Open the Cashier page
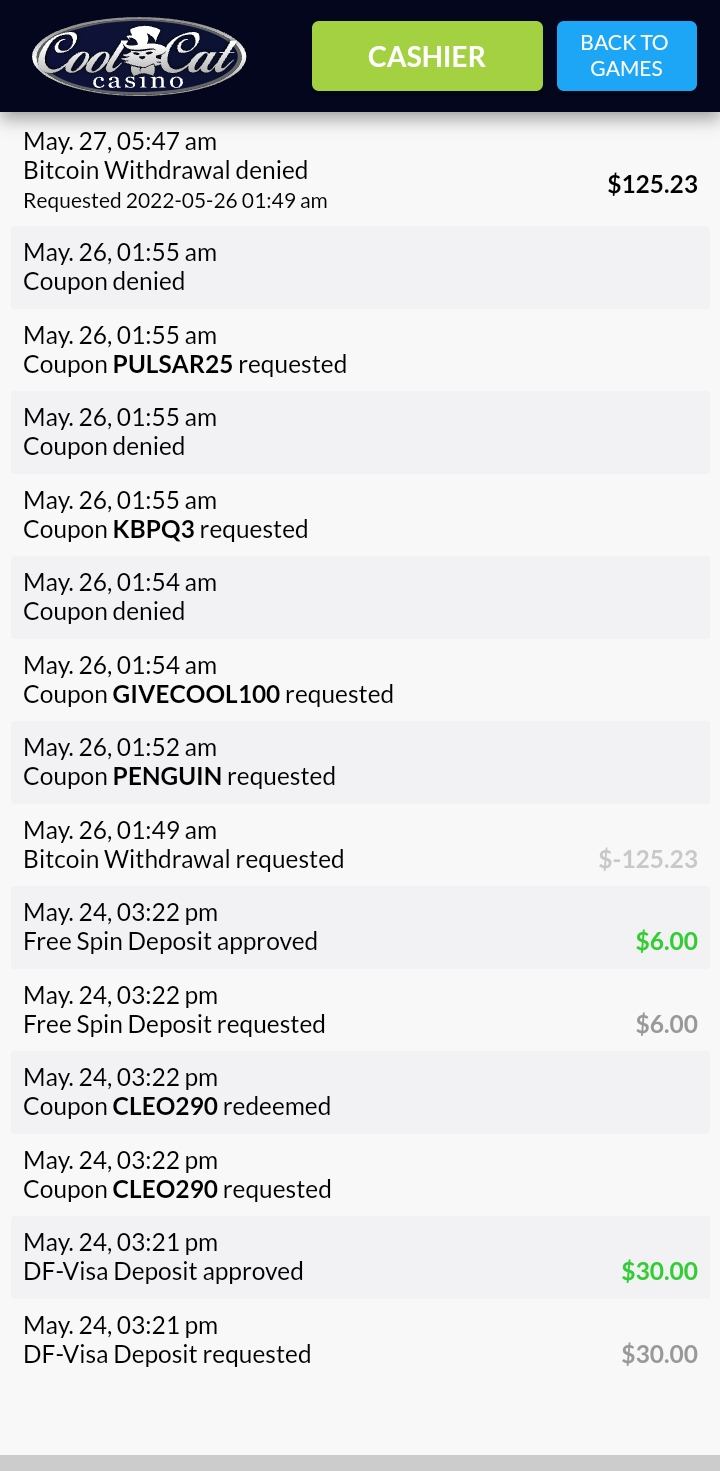 pyautogui.click(x=427, y=56)
